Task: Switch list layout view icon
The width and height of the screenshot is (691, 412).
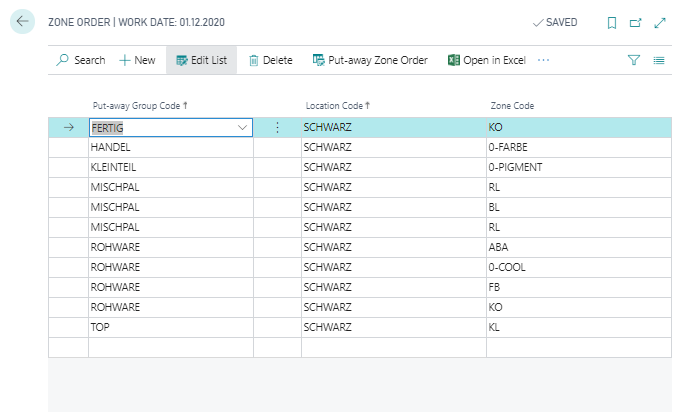Action: (x=659, y=60)
